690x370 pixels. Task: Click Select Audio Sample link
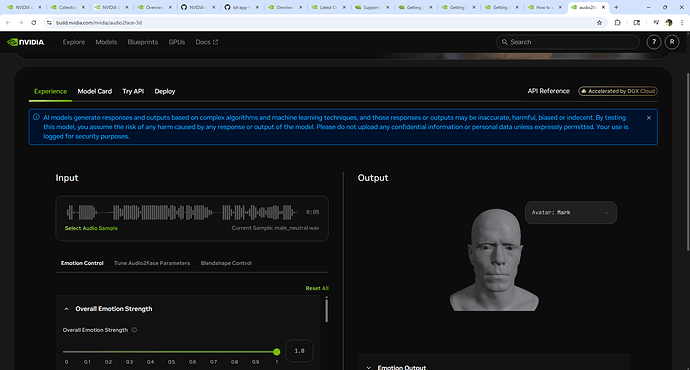click(x=91, y=228)
